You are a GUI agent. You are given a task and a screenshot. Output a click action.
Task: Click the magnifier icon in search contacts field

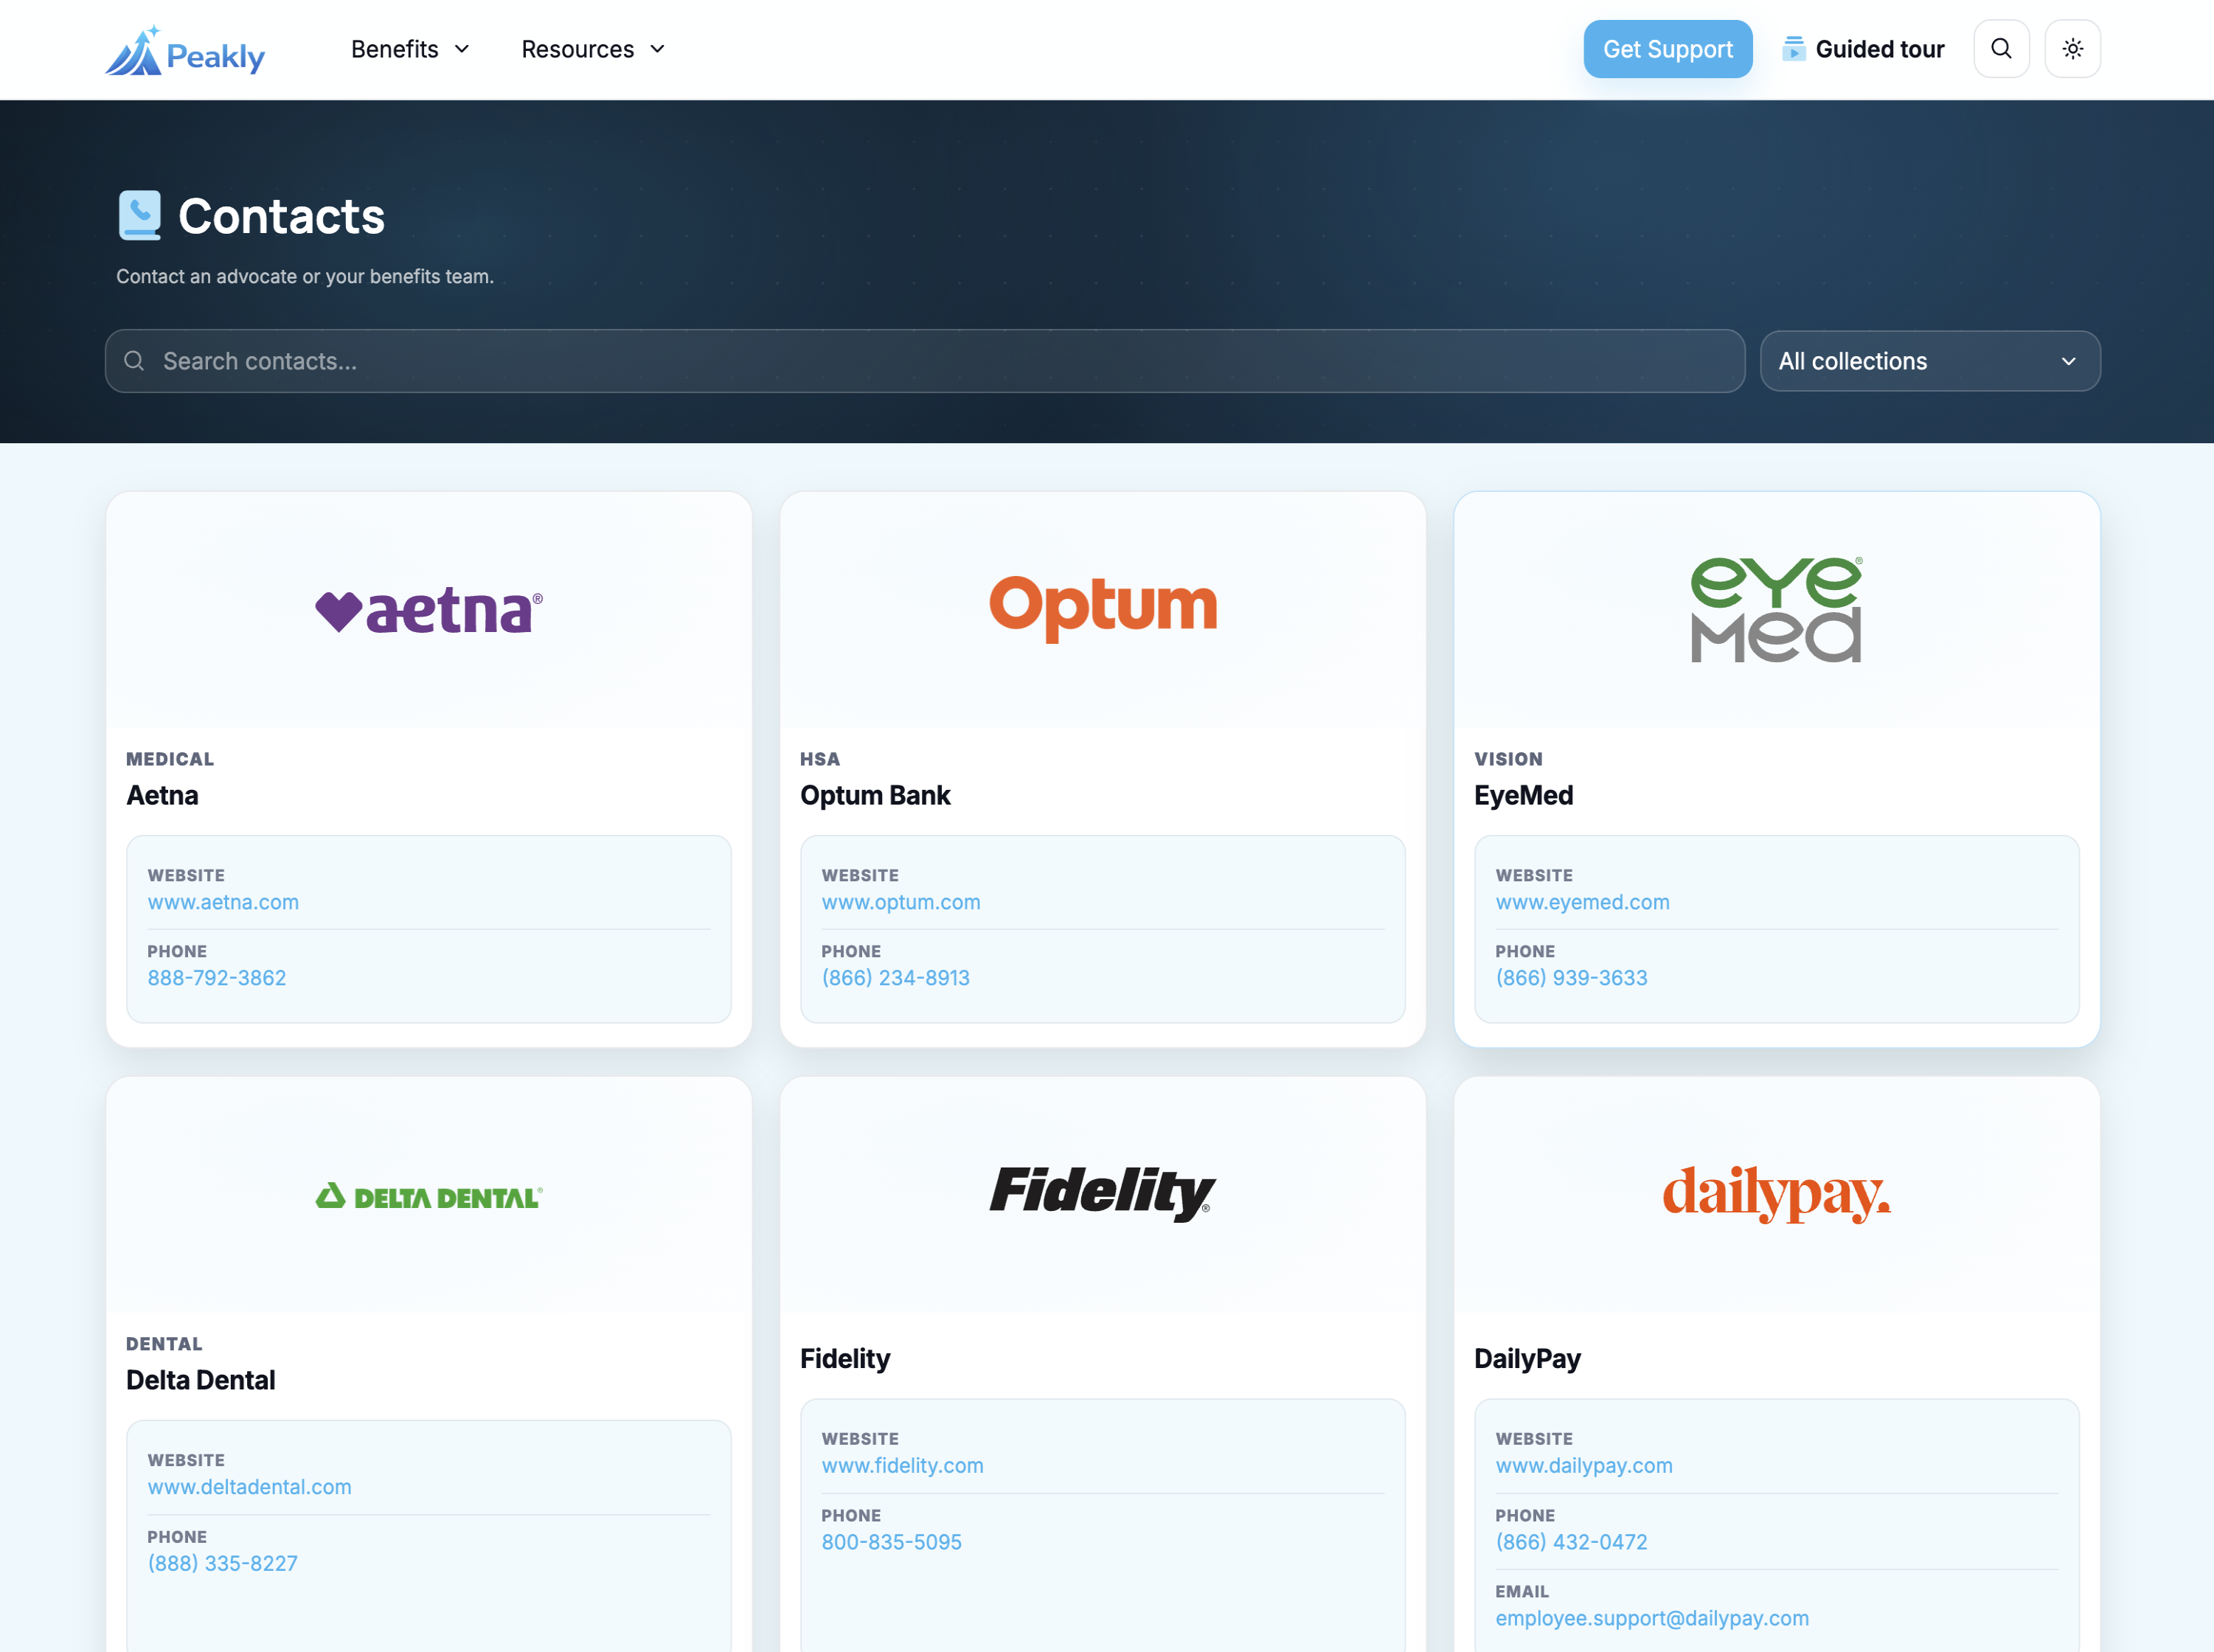click(x=134, y=361)
